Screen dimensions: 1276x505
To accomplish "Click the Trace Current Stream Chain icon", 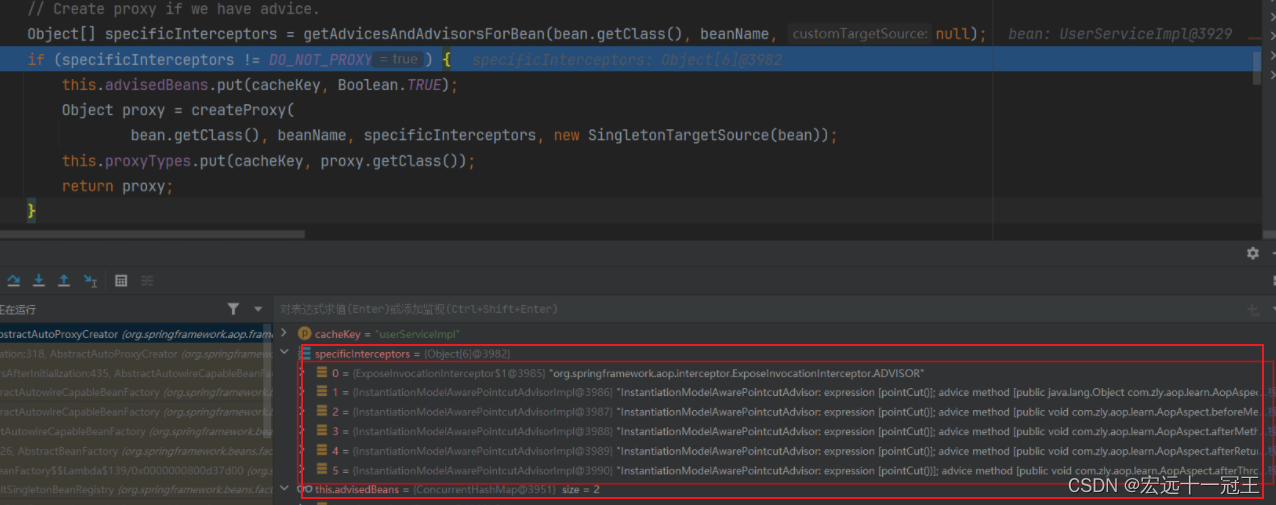I will 147,280.
